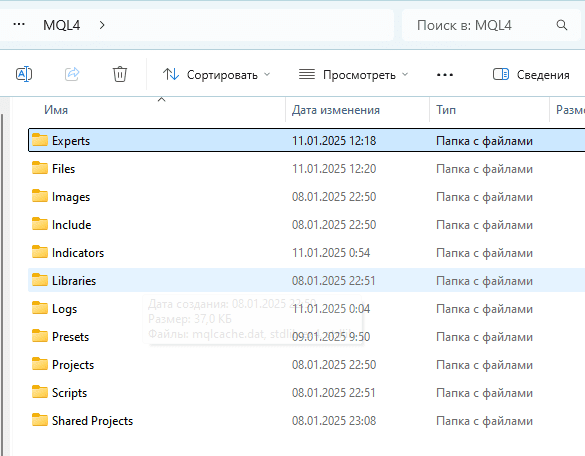585x456 pixels.
Task: Click the type cell in Scripts row
Action: click(484, 393)
